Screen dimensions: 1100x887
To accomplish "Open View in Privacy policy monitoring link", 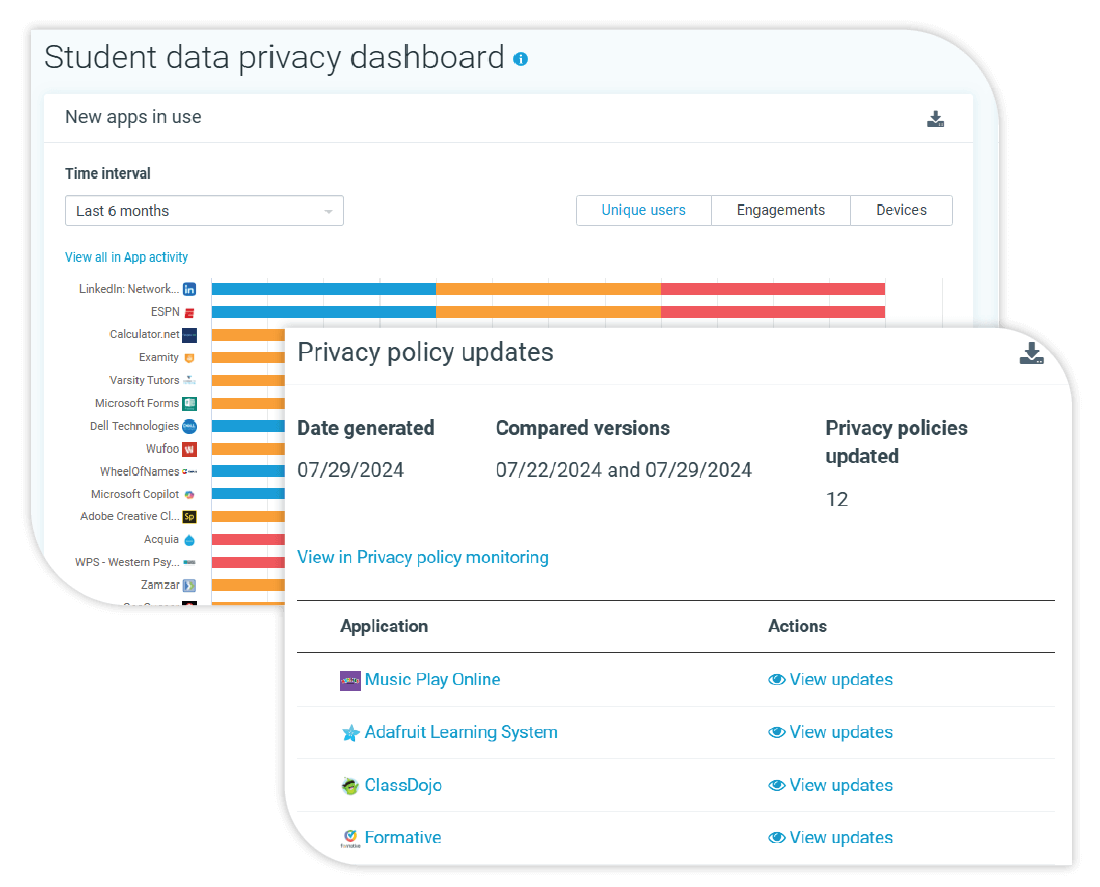I will 422,557.
